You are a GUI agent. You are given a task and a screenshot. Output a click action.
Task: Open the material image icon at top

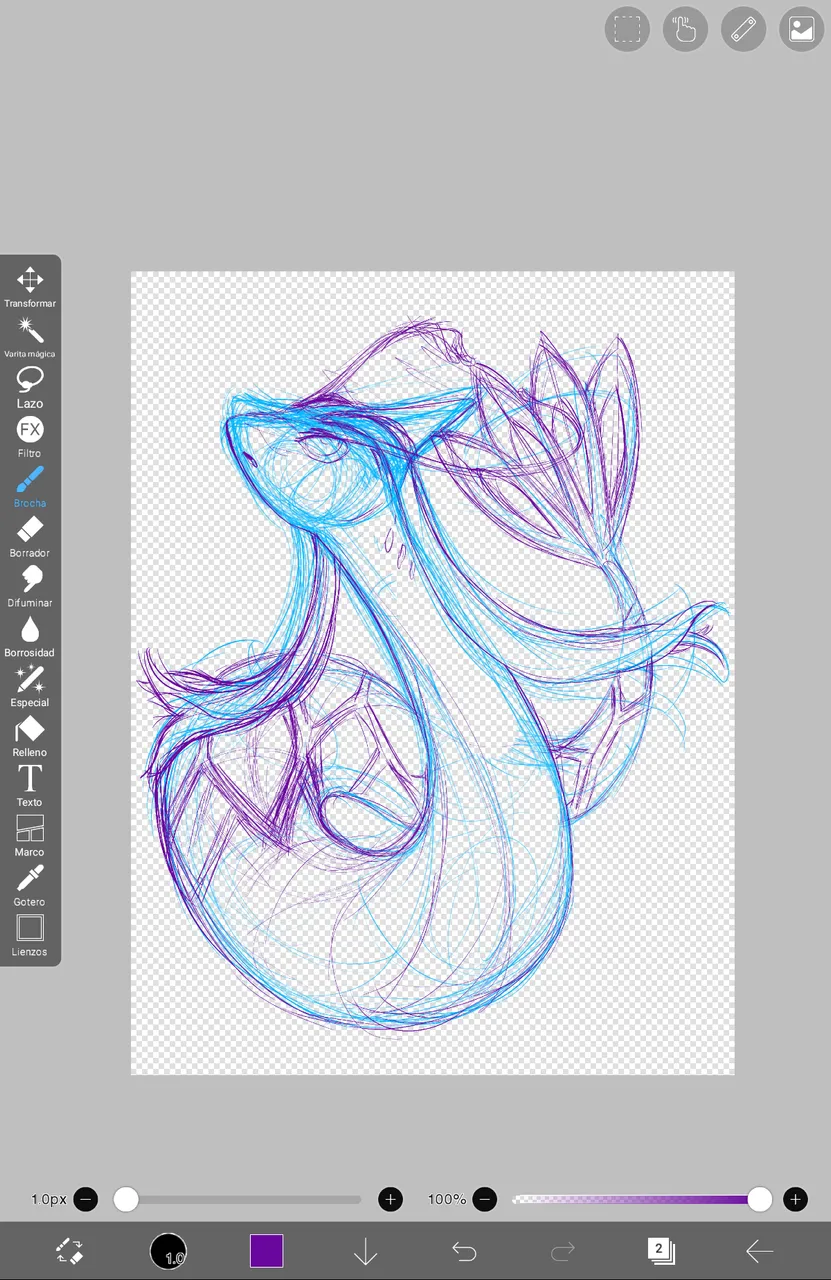click(x=801, y=29)
